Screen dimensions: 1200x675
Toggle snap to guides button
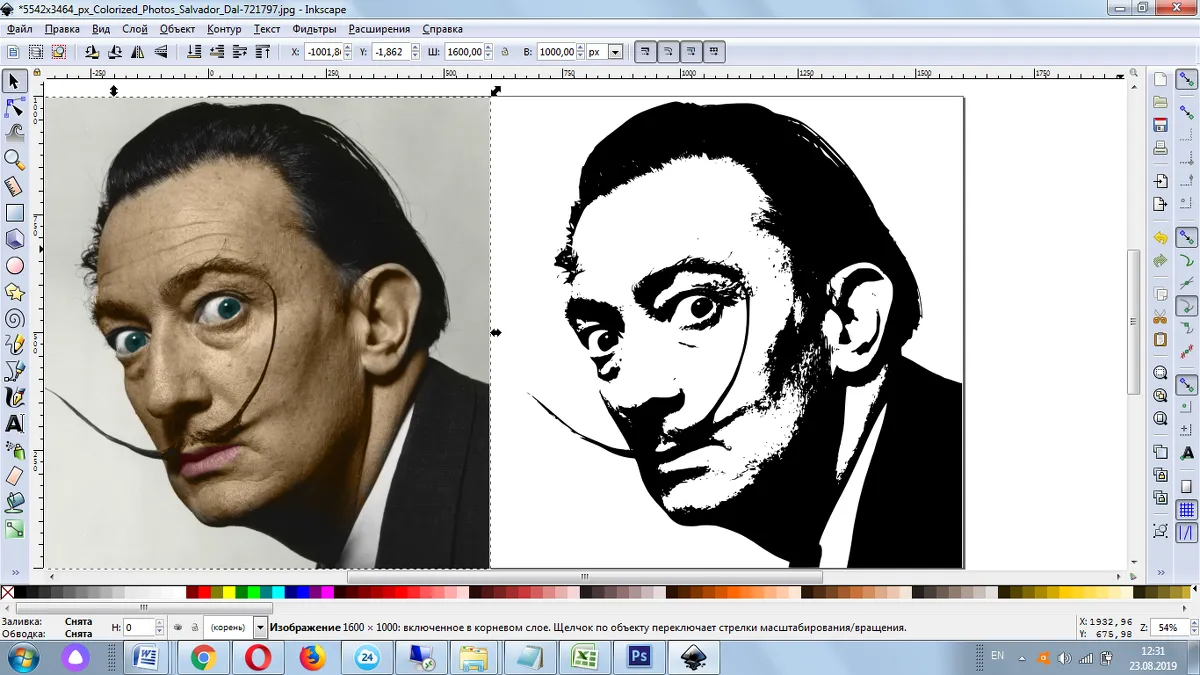(x=1187, y=533)
